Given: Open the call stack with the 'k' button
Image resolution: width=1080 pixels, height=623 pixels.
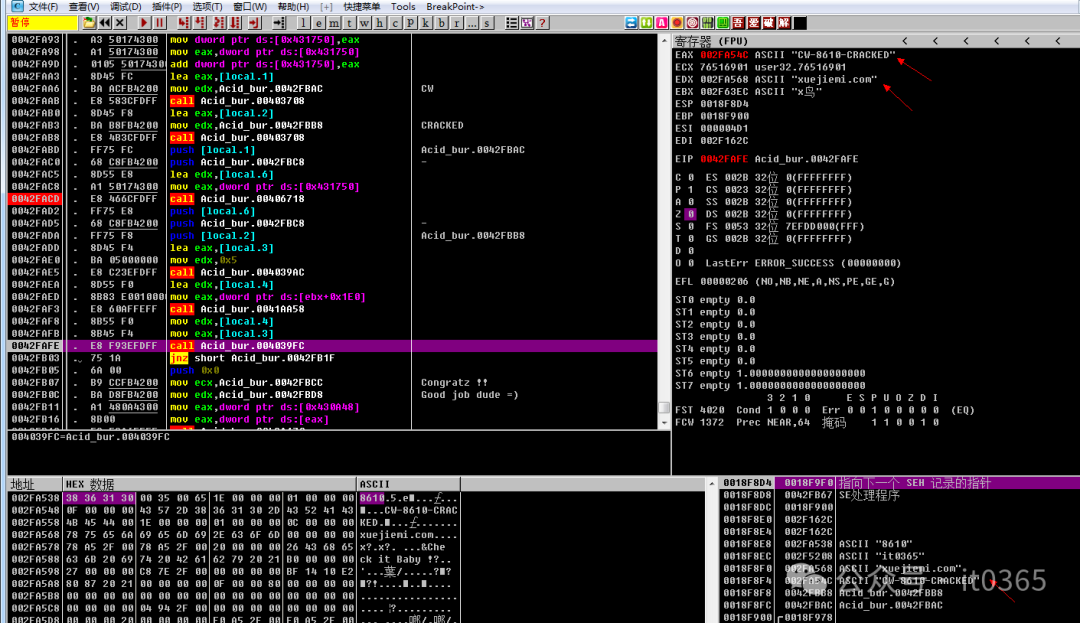Looking at the screenshot, I should click(x=426, y=22).
